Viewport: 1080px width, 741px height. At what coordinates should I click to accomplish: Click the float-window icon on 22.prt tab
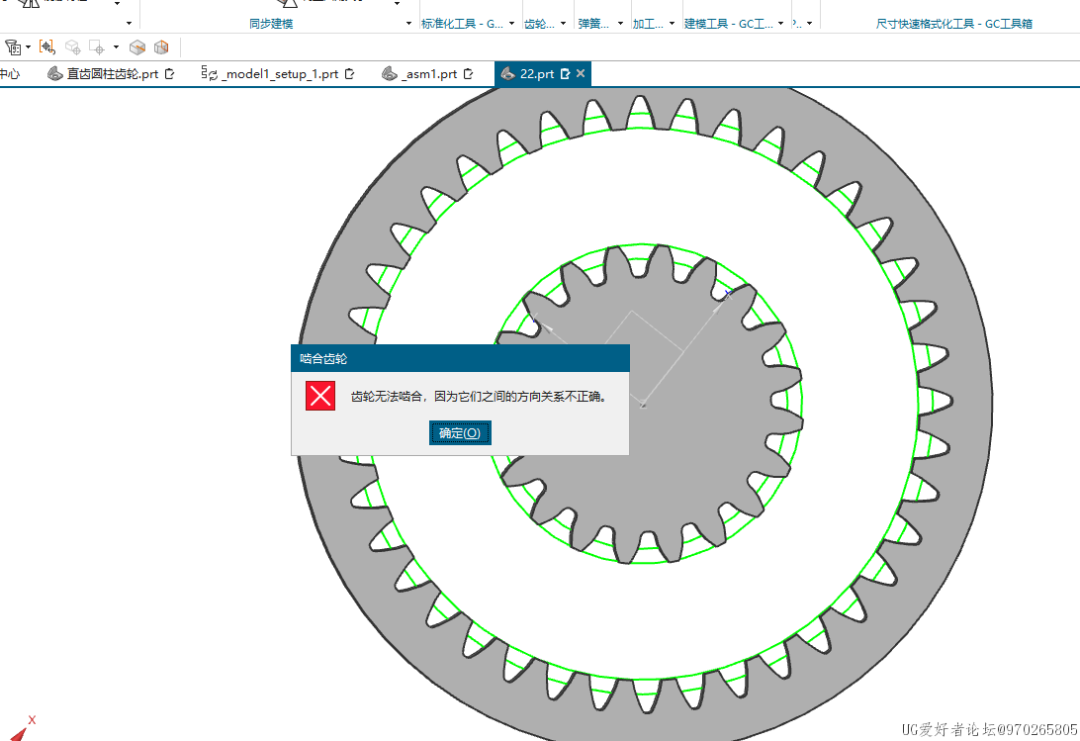565,74
